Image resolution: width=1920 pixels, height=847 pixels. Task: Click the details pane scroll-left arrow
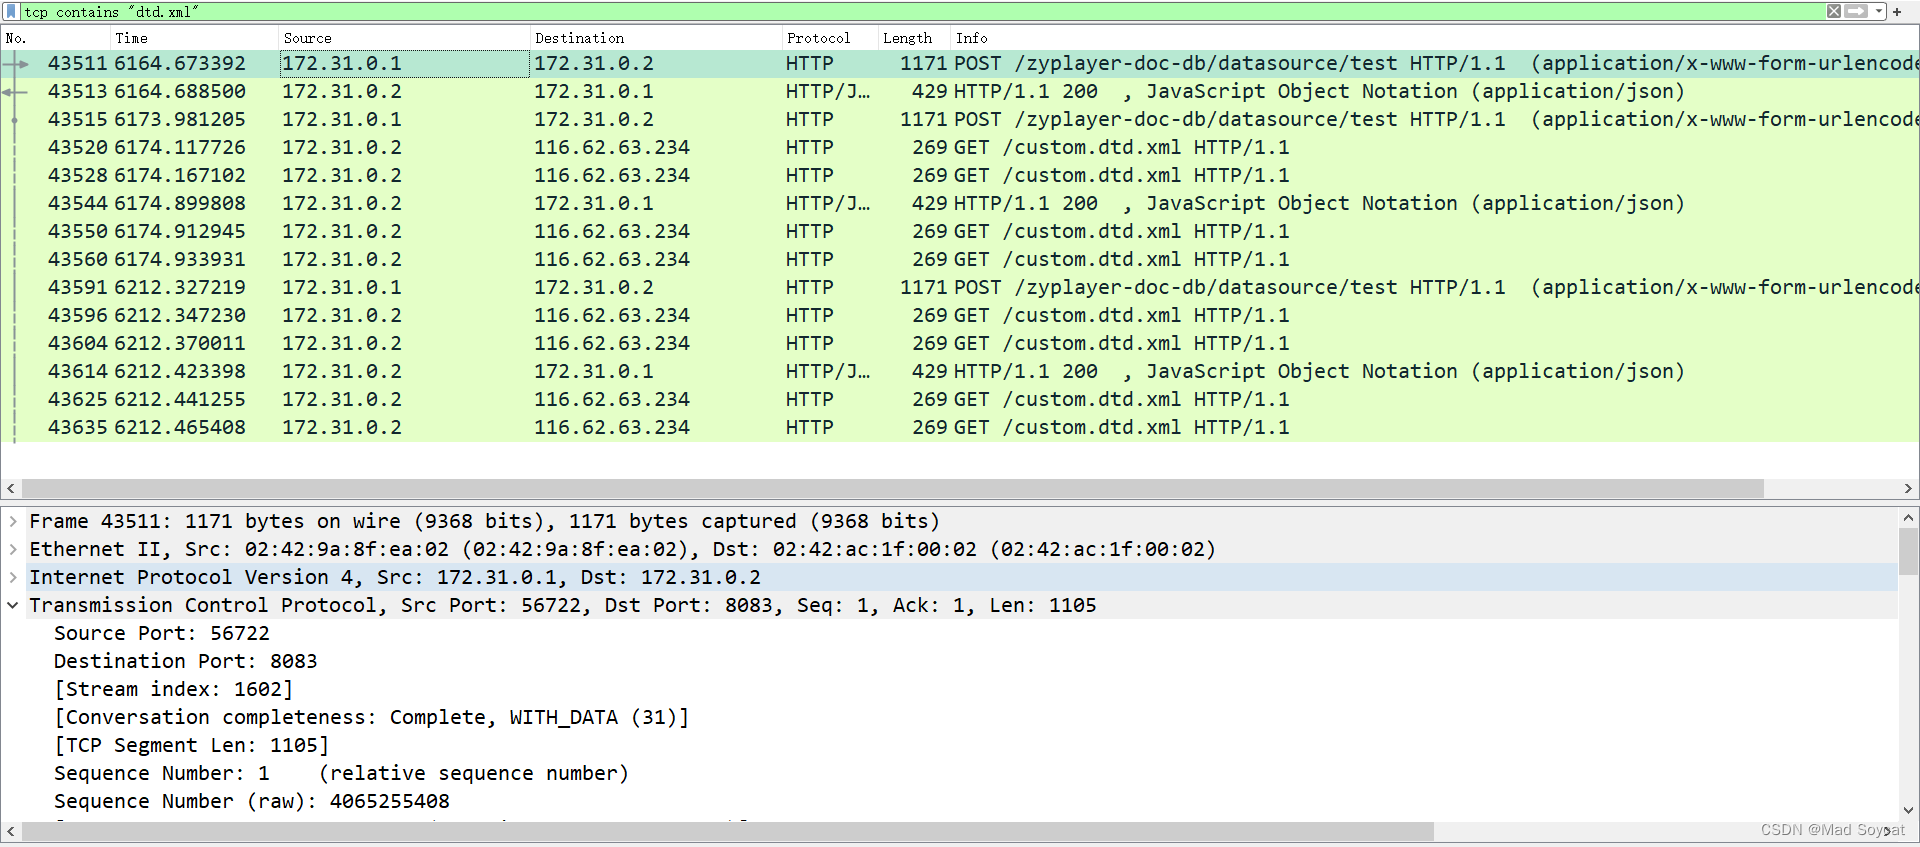[11, 831]
